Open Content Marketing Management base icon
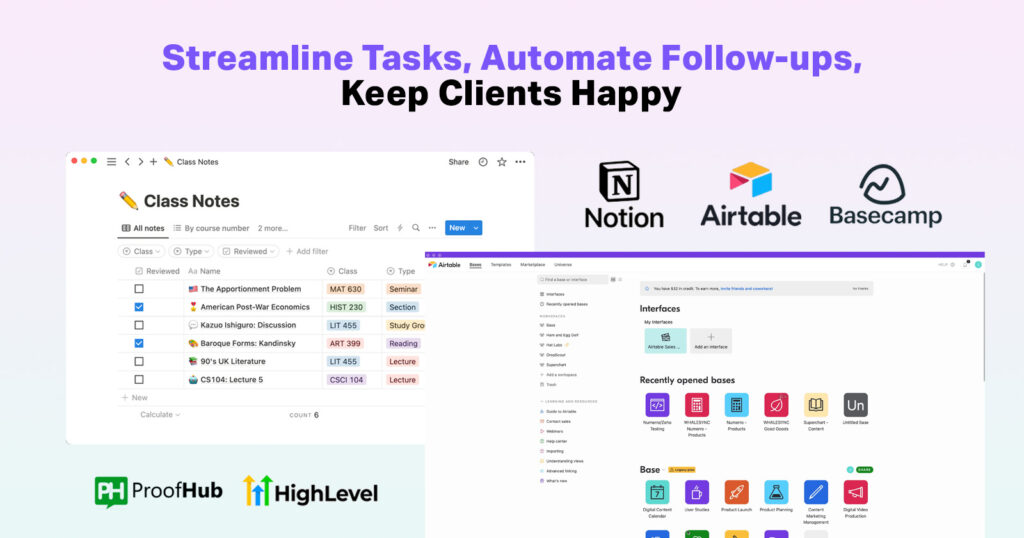 [x=816, y=492]
